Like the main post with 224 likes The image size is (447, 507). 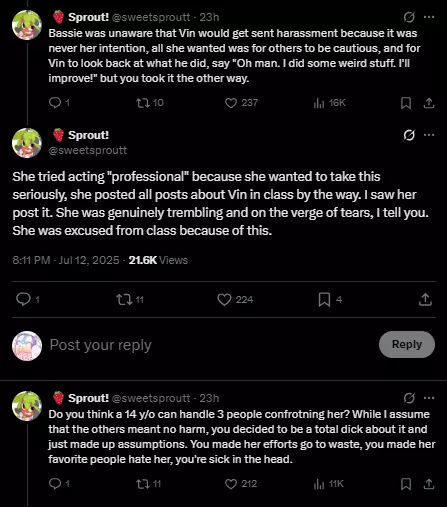[224, 299]
